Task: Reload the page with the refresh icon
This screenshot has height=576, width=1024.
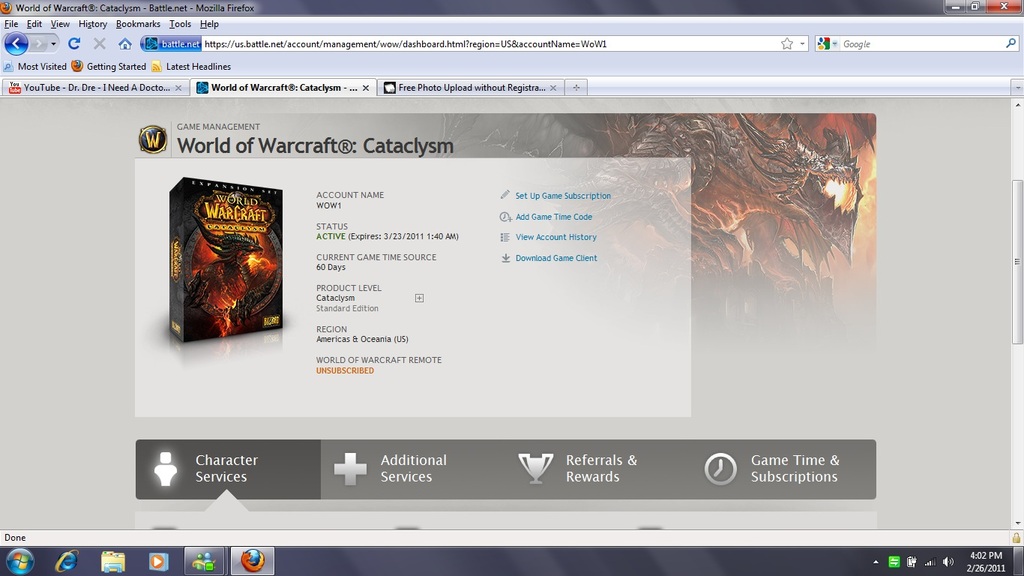Action: [74, 44]
